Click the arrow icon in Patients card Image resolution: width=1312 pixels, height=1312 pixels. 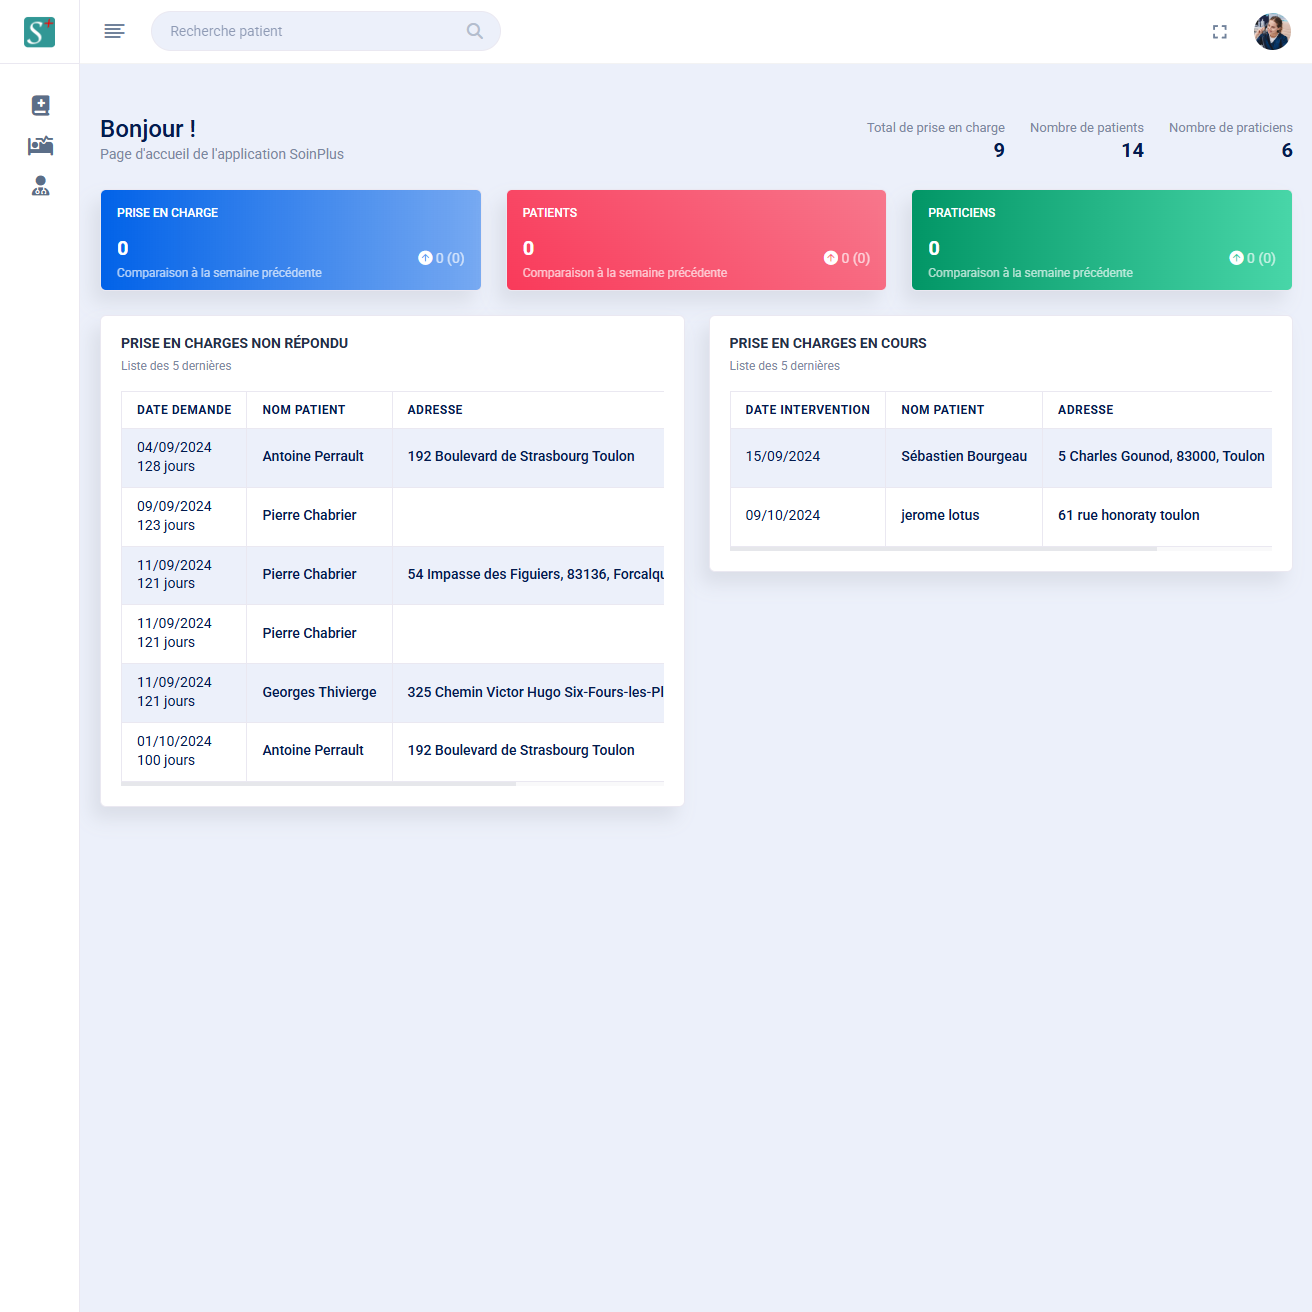[830, 258]
